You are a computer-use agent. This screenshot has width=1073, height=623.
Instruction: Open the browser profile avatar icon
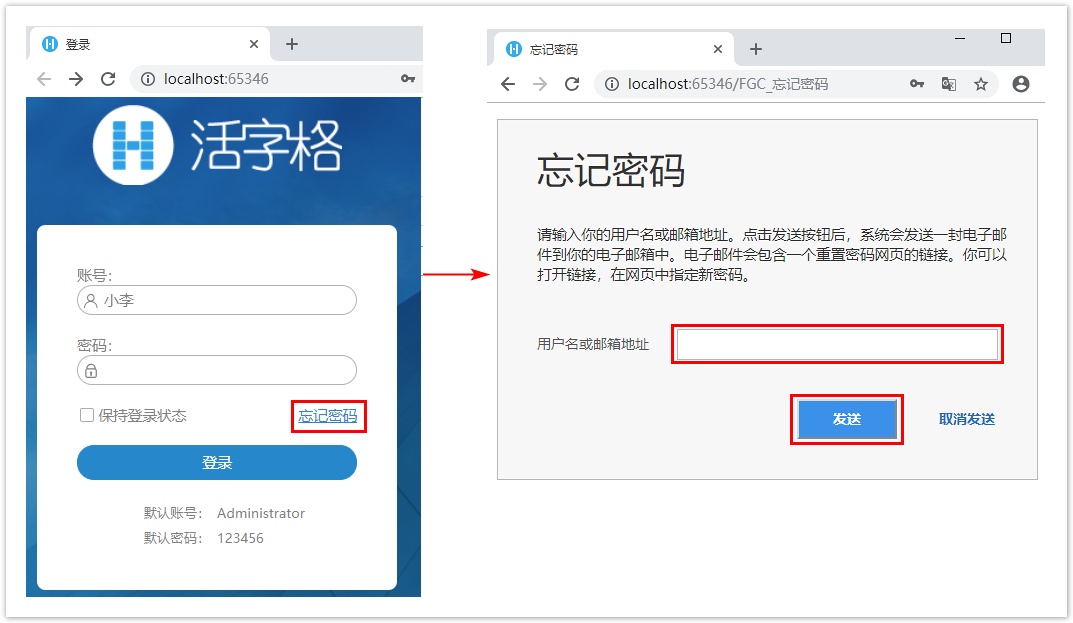point(1020,84)
